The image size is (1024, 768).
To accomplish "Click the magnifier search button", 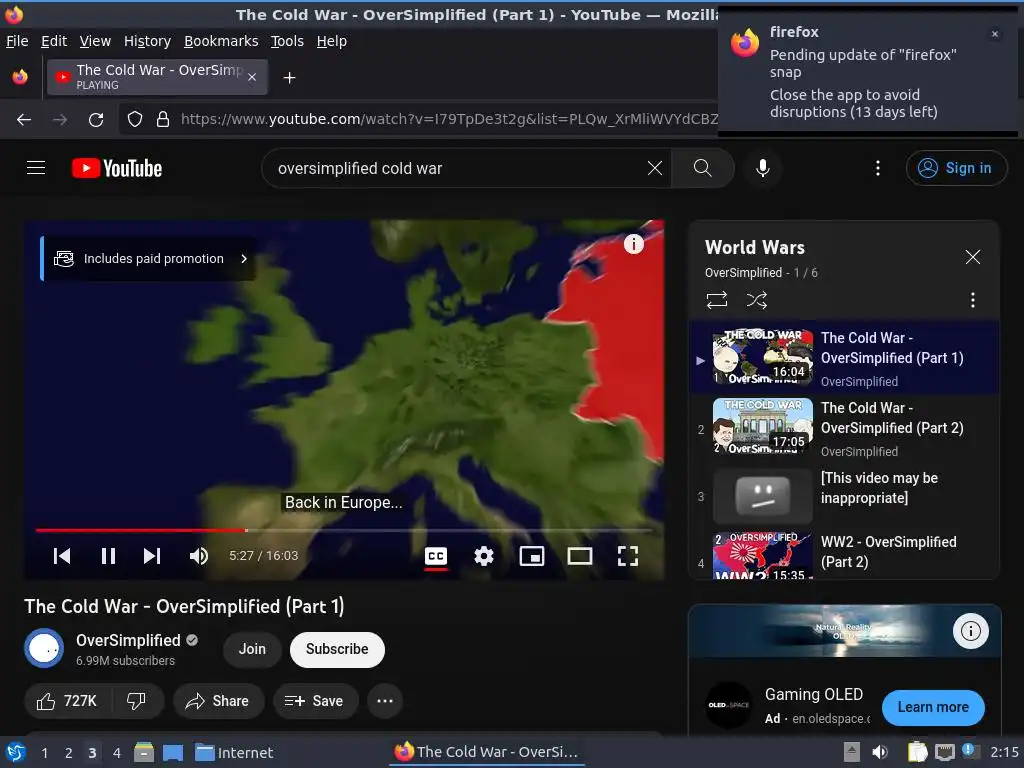I will 703,168.
